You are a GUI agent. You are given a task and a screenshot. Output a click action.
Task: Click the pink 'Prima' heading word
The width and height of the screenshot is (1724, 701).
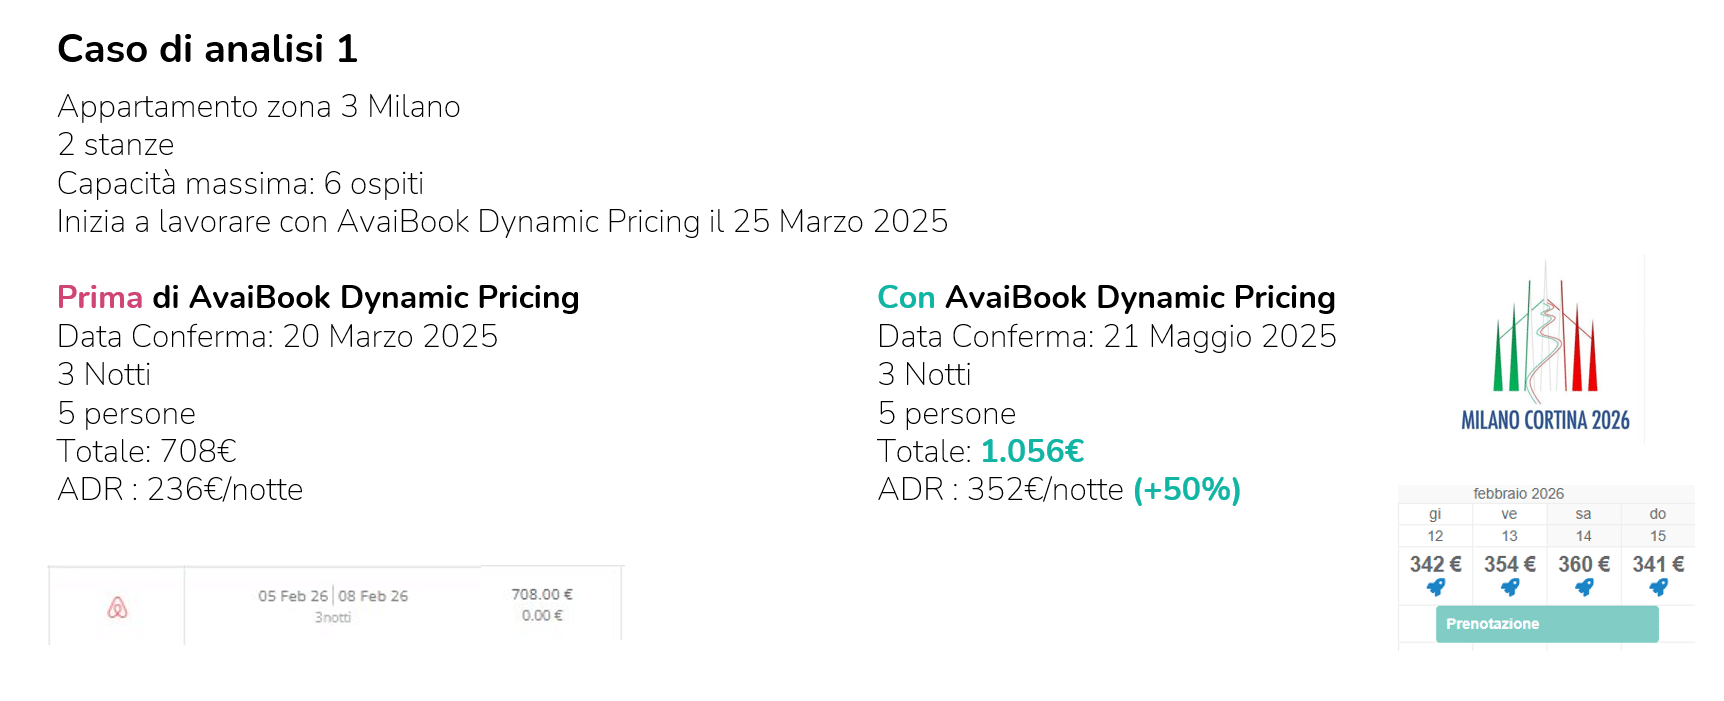tap(100, 297)
